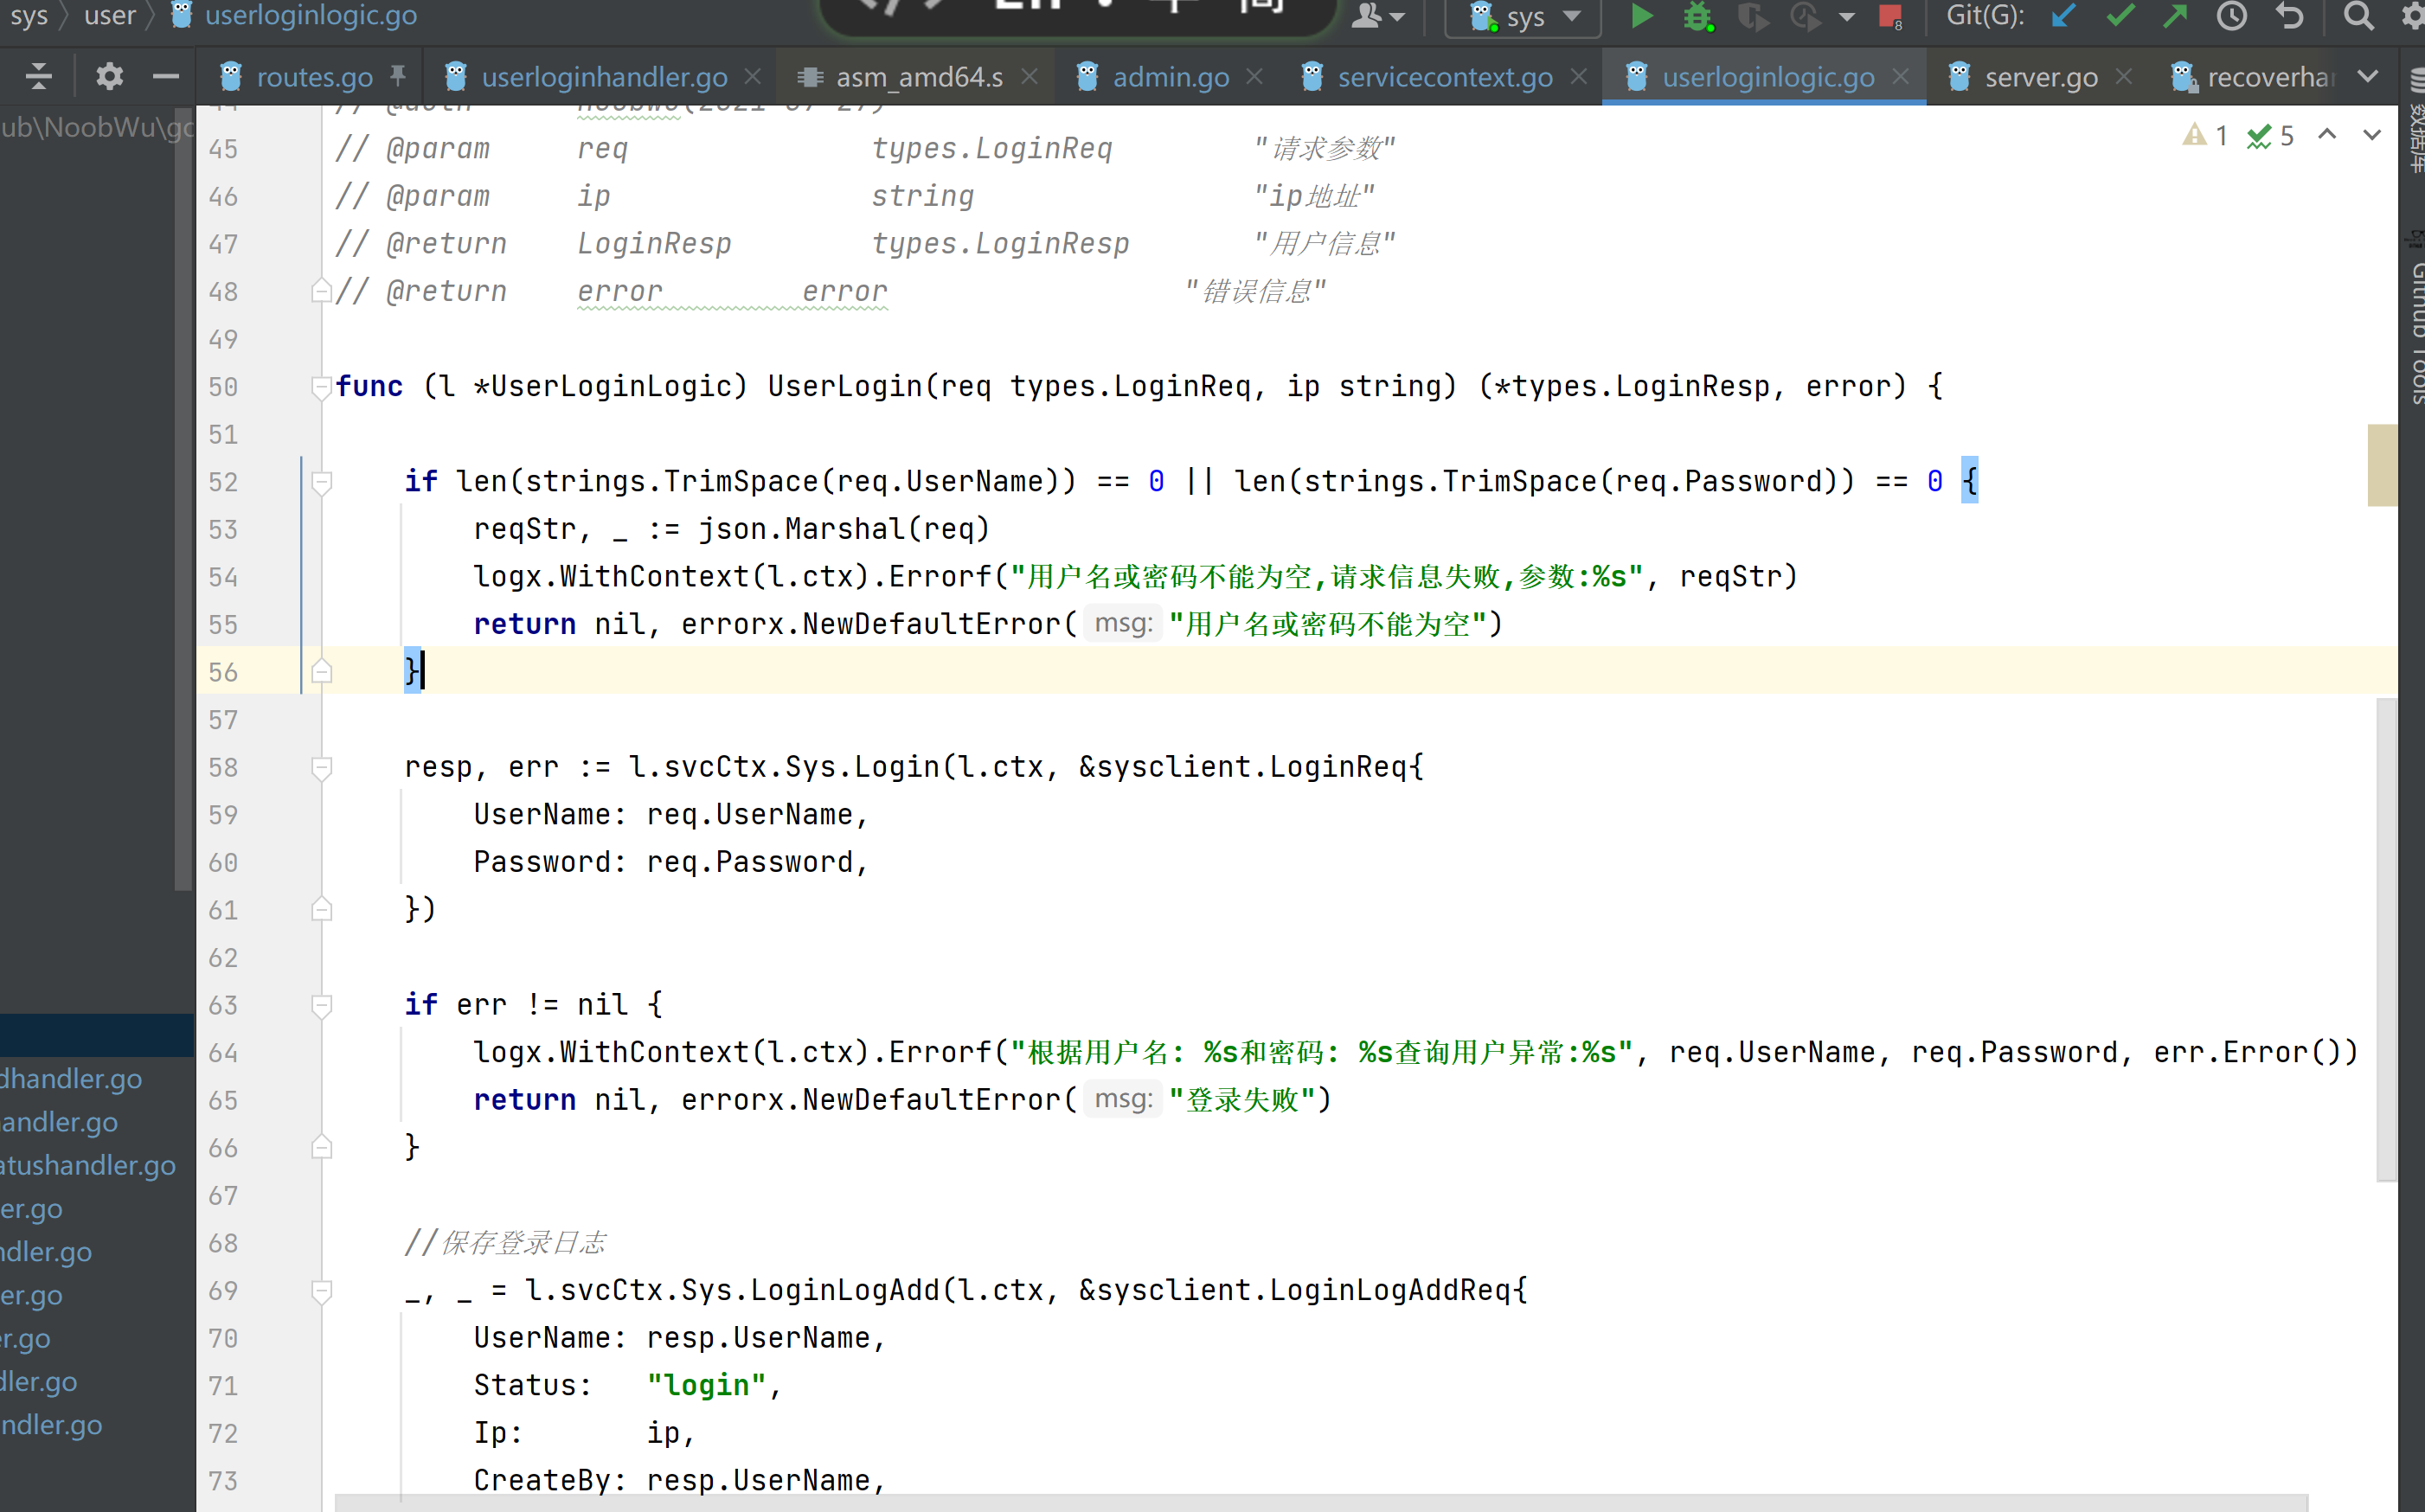Close the asm_amd64.s tab

pos(1029,76)
